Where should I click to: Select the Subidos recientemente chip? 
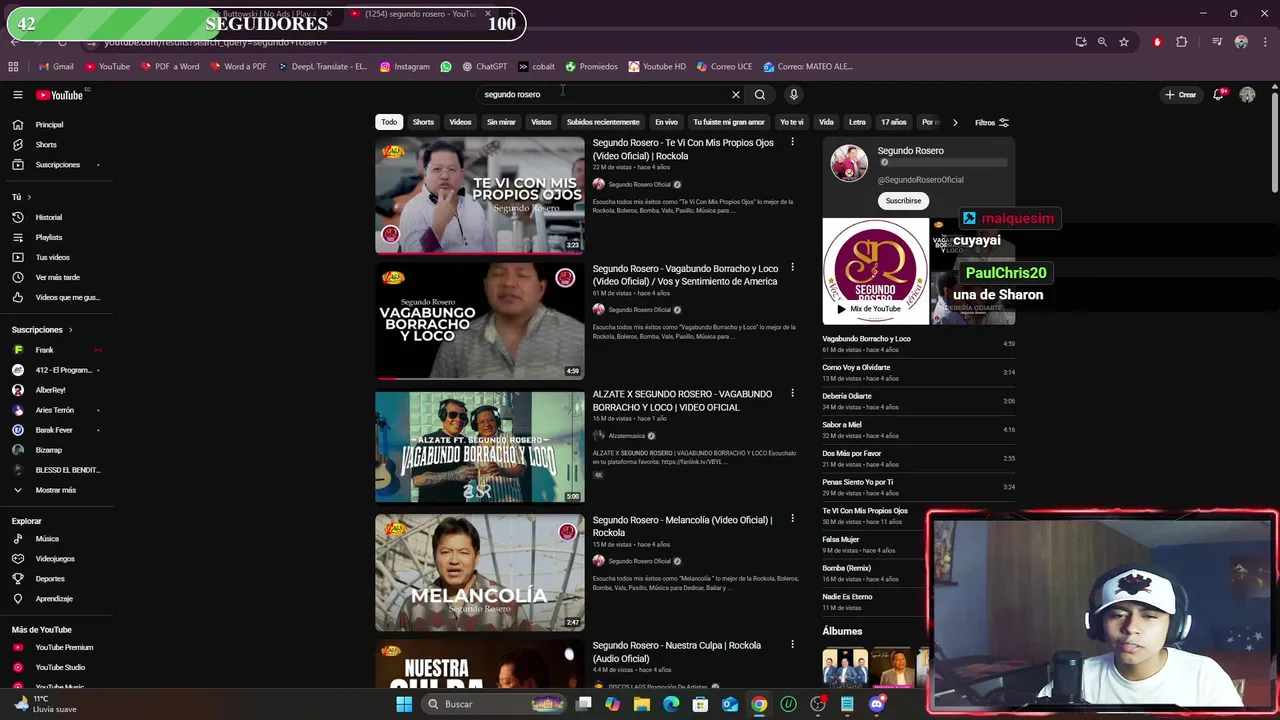coord(603,122)
